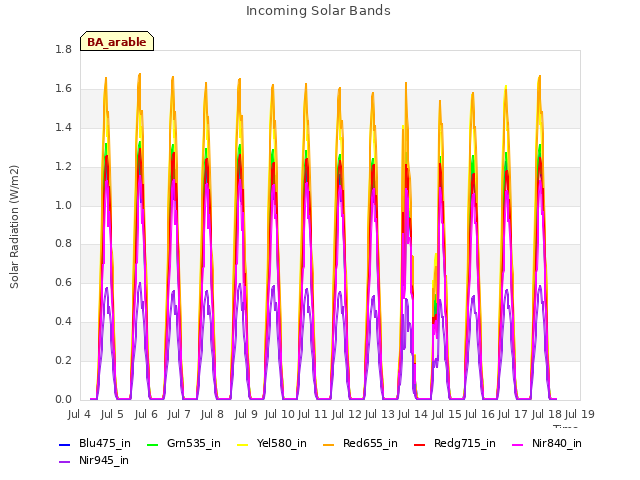The height and width of the screenshot is (480, 640).
Task: Click the 0.2 y-axis tick label
Action: [64, 361]
